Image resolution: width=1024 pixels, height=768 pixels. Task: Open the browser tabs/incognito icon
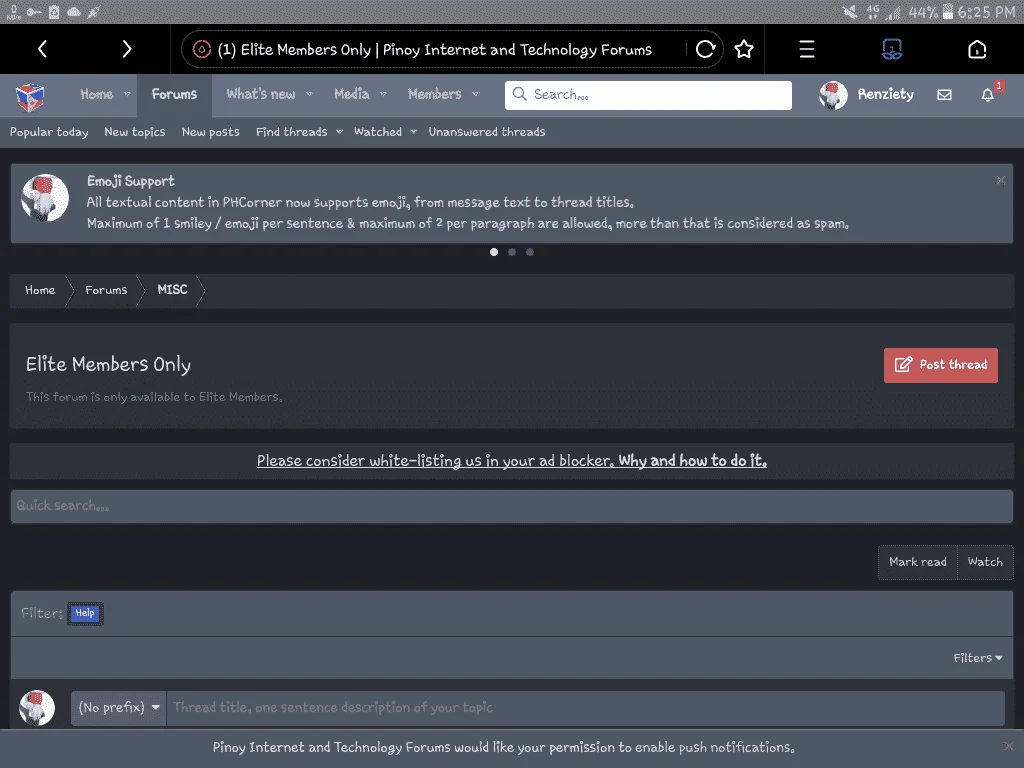[x=892, y=49]
